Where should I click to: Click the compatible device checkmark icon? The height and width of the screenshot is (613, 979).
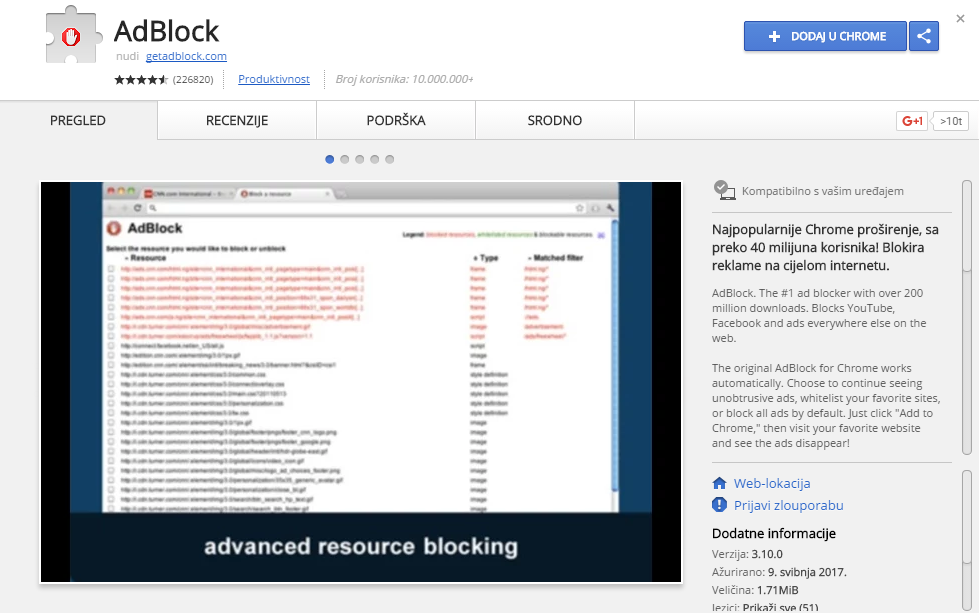724,190
